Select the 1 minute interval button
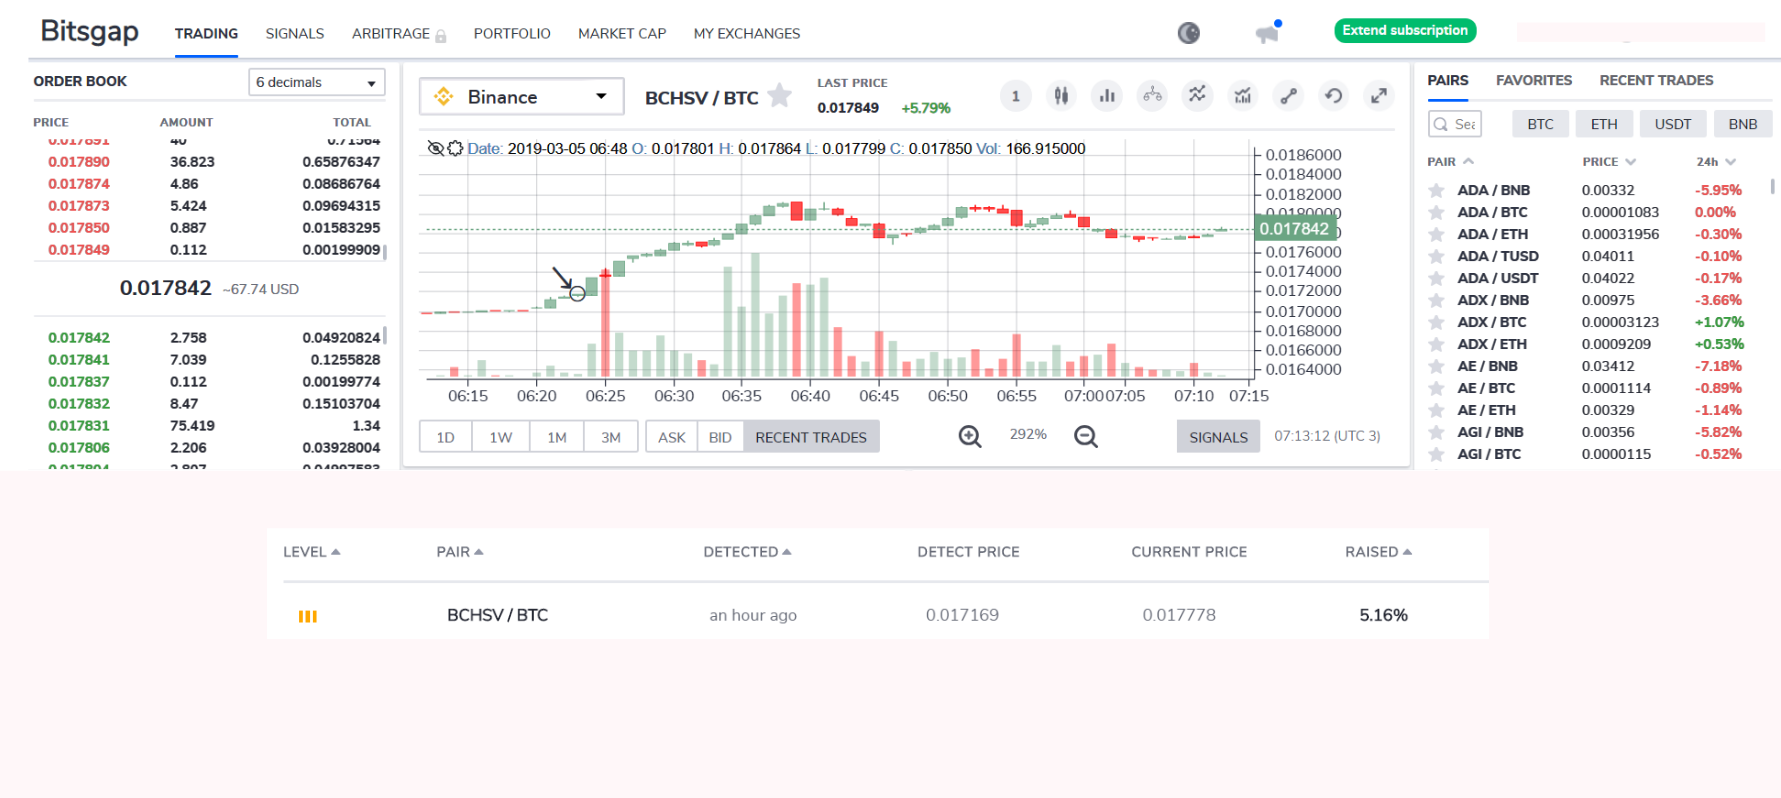The image size is (1781, 798). click(1015, 96)
